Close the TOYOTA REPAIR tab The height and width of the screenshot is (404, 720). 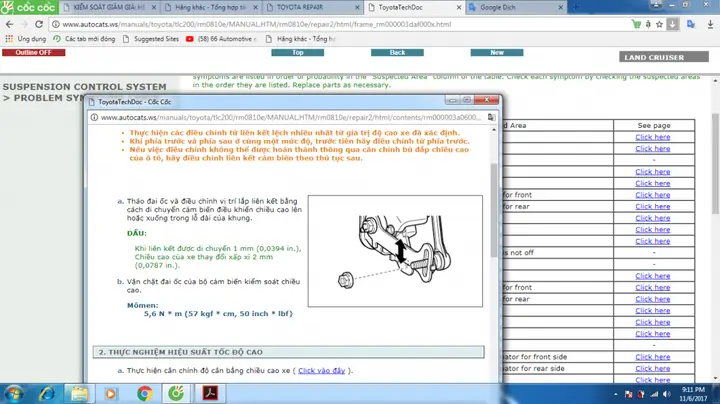coord(357,7)
